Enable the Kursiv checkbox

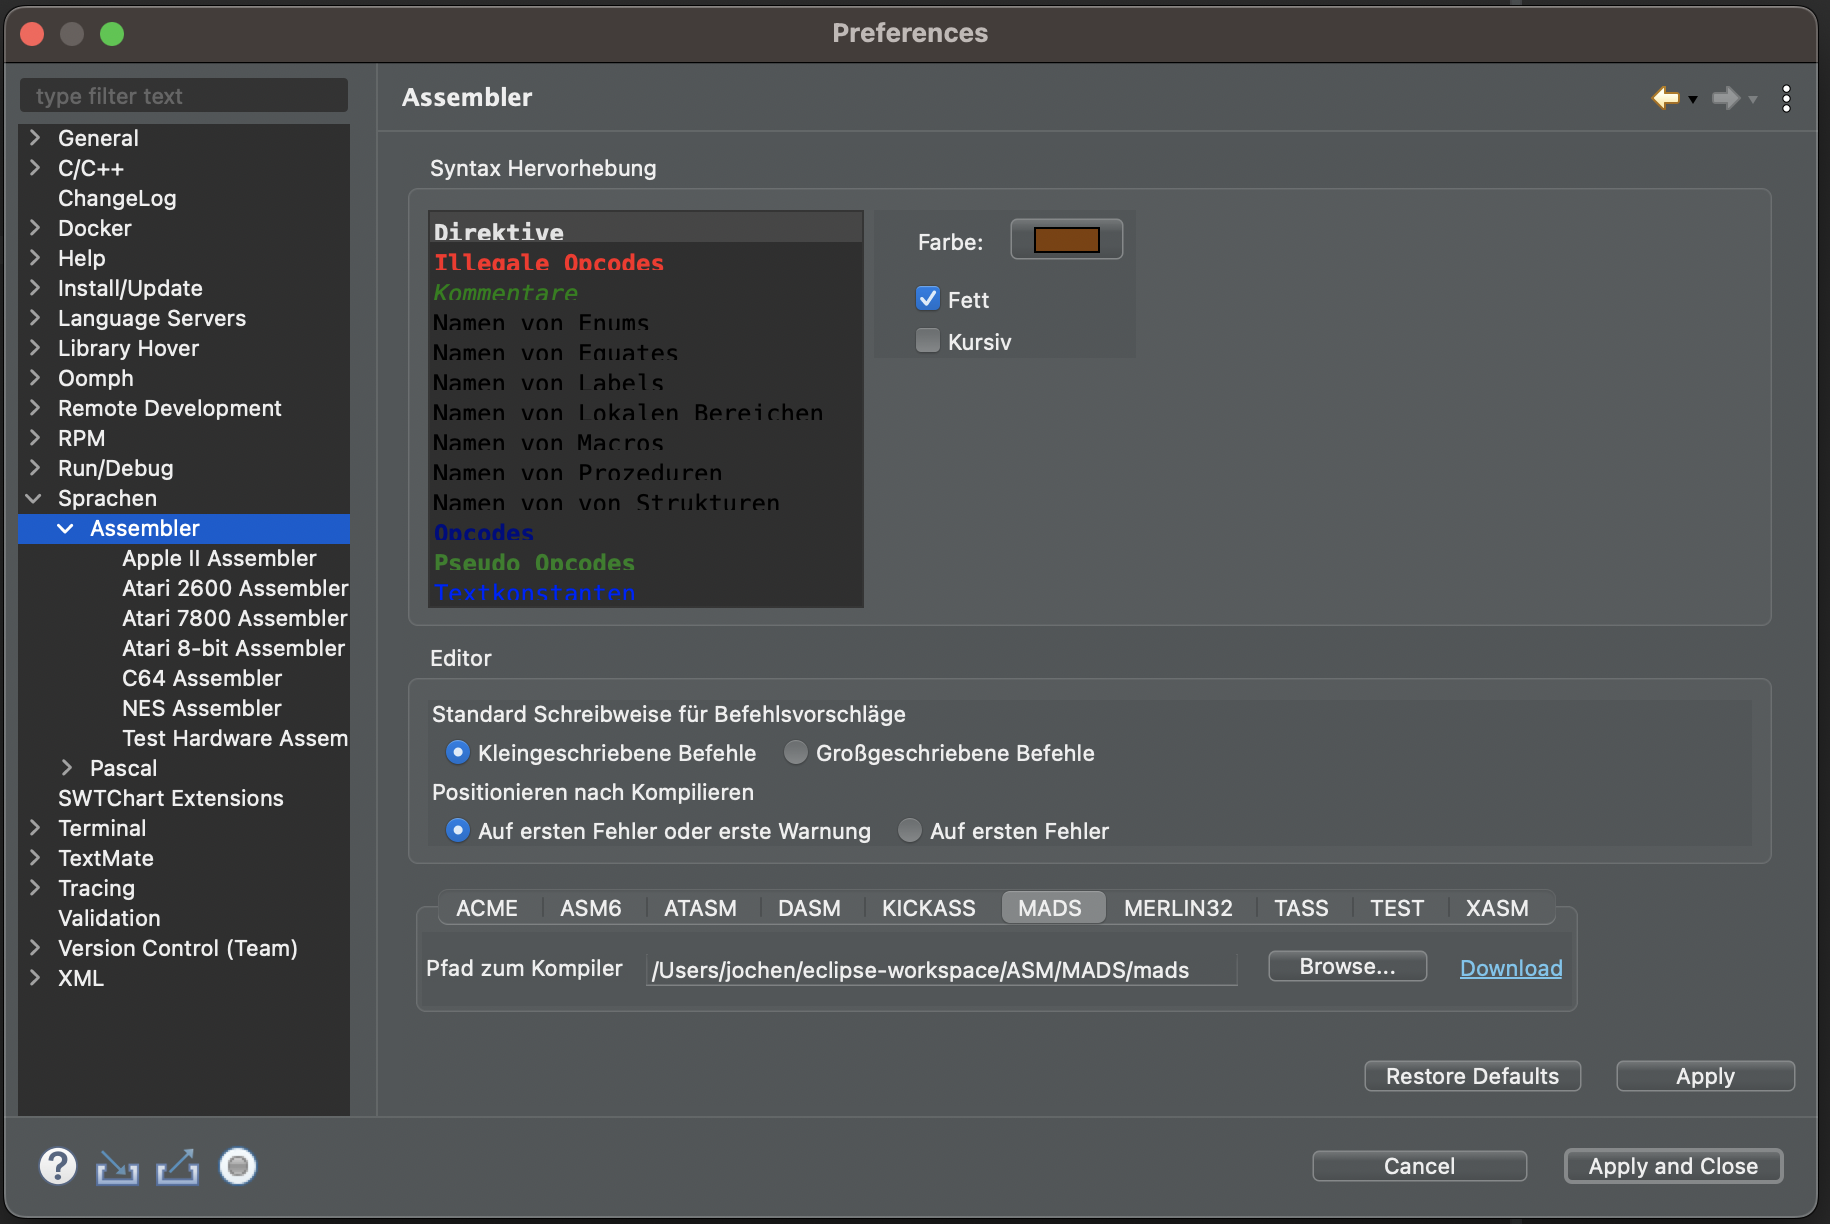[928, 341]
